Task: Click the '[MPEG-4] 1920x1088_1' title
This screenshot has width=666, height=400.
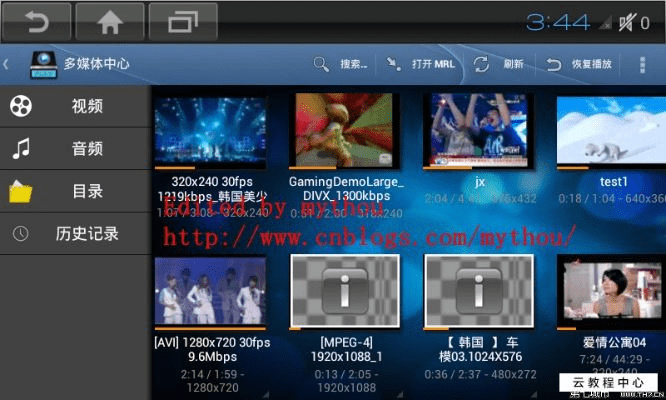Action: pyautogui.click(x=346, y=349)
